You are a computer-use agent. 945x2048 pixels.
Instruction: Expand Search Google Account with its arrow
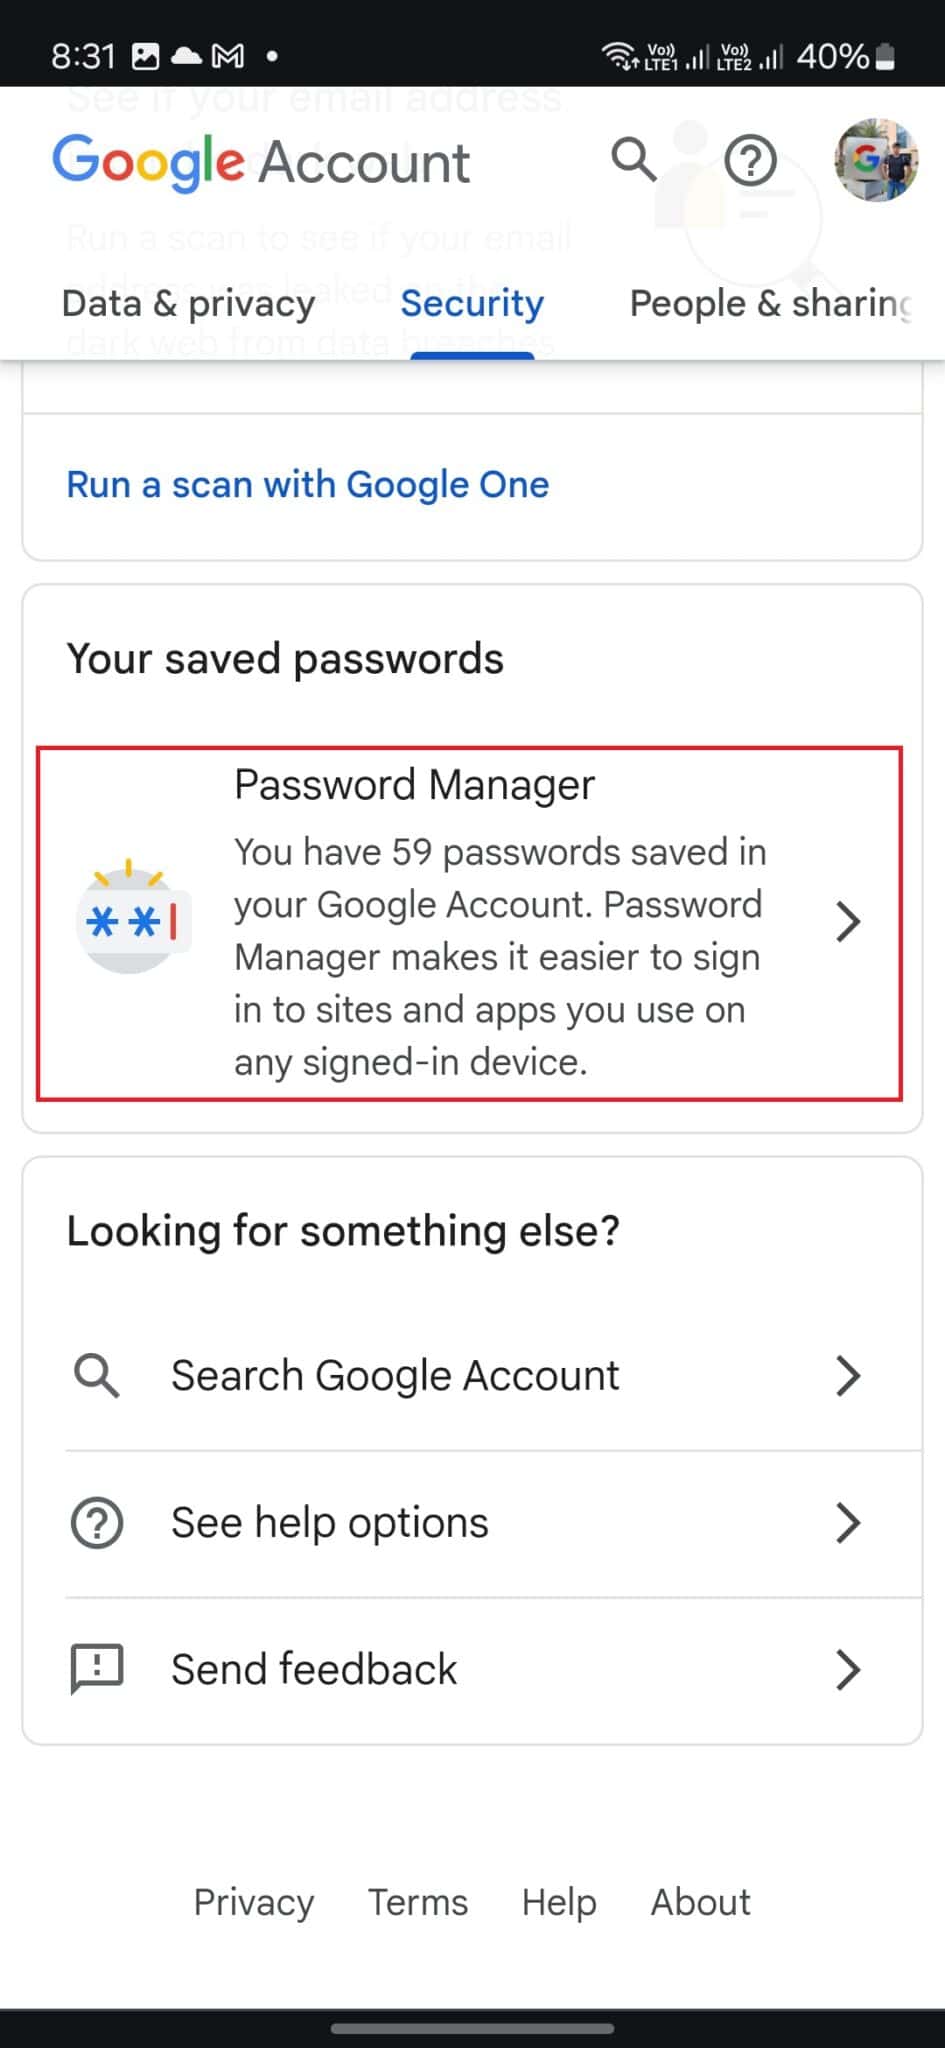pyautogui.click(x=848, y=1375)
